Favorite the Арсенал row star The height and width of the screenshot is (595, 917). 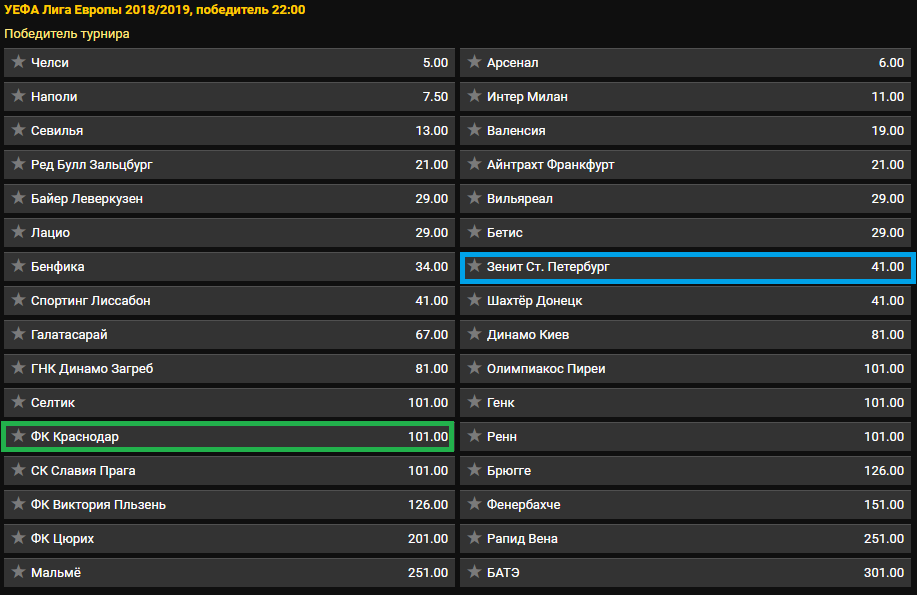474,62
